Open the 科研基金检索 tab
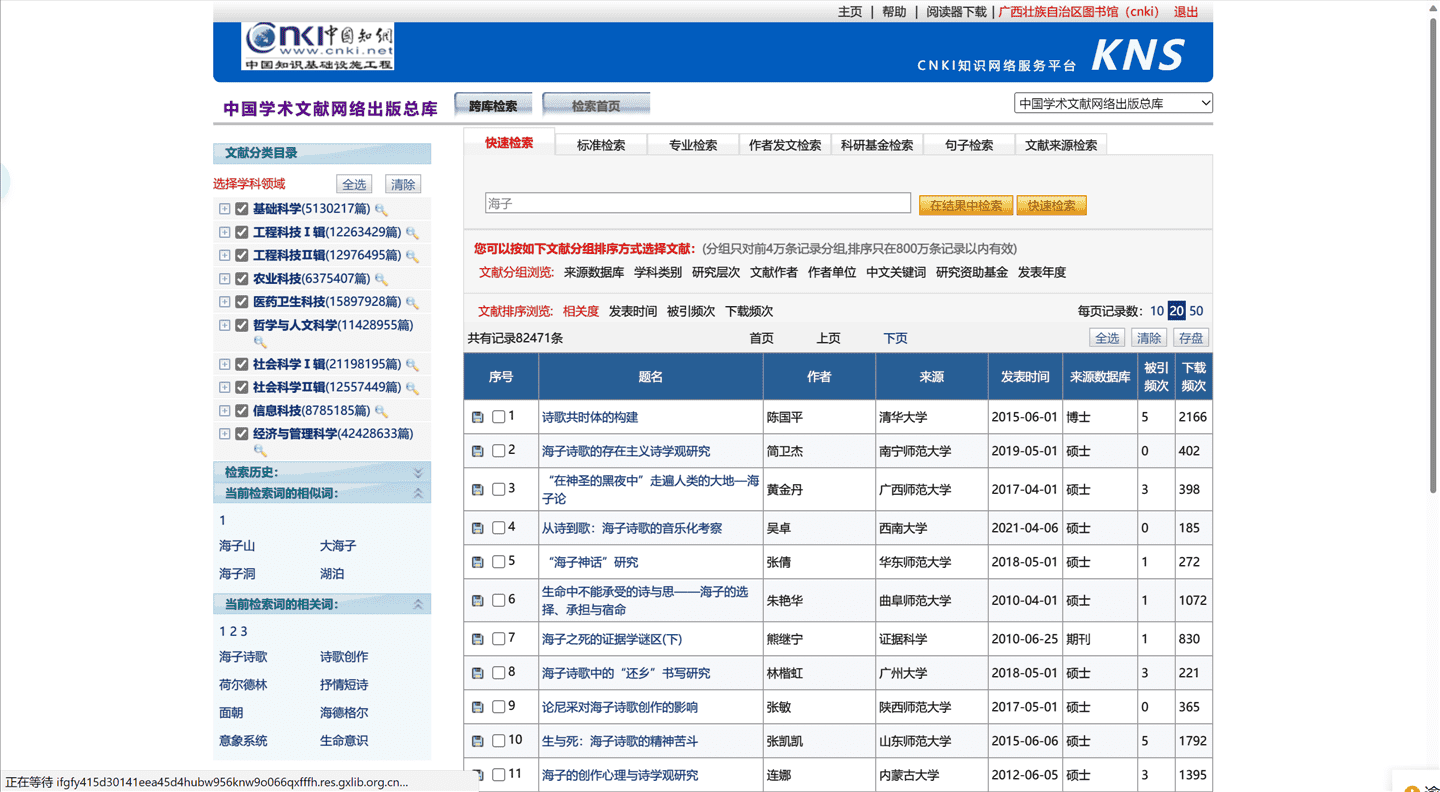The image size is (1440, 792). click(877, 145)
